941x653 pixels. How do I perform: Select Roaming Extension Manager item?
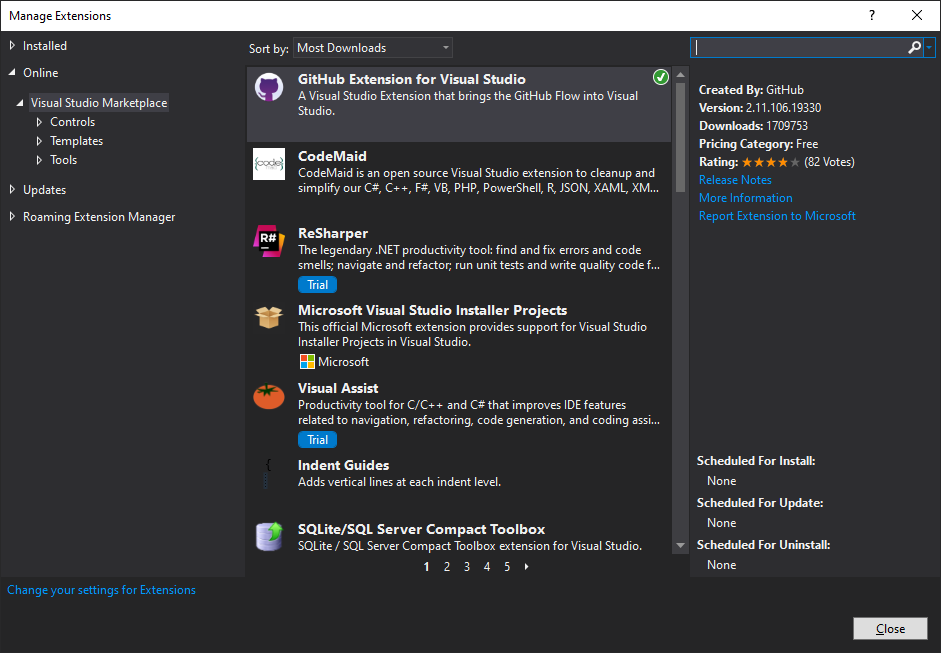tap(99, 217)
